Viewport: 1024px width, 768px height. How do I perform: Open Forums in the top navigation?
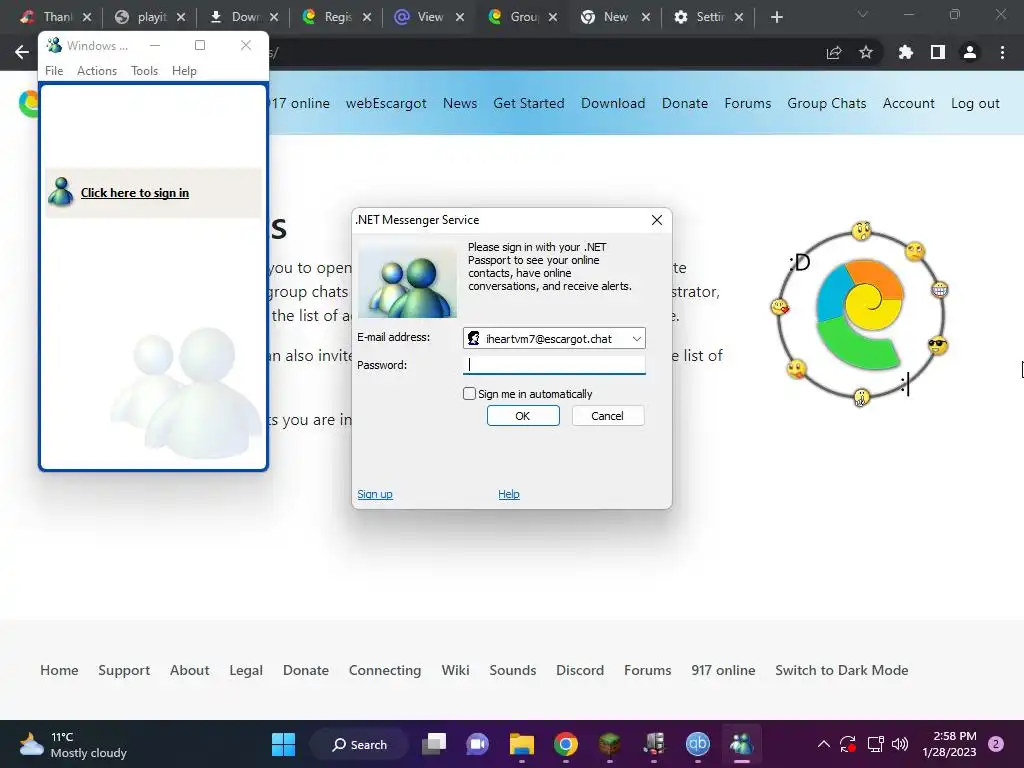point(748,103)
